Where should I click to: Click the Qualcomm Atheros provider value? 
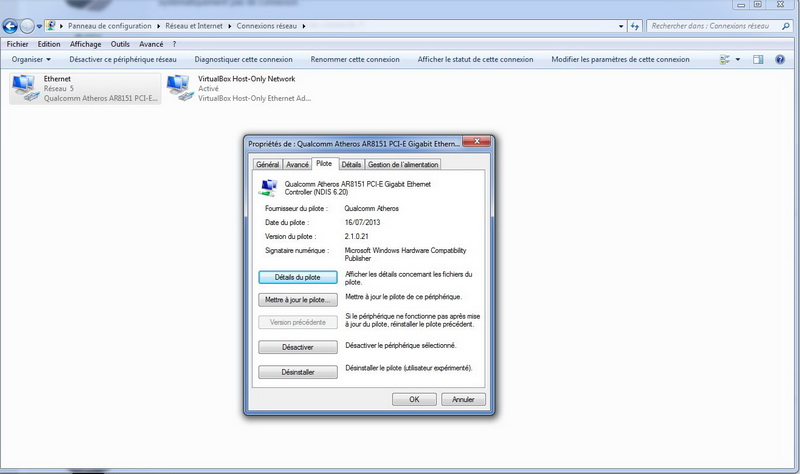click(x=371, y=209)
